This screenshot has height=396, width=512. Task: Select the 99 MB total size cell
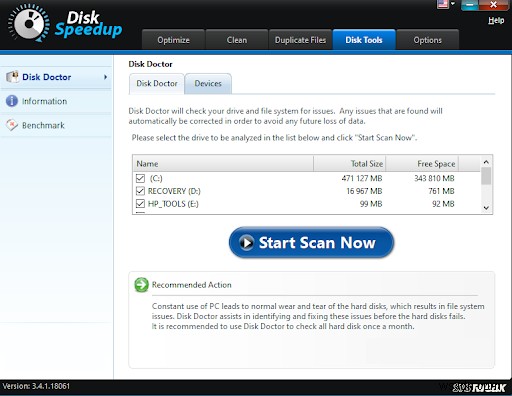pyautogui.click(x=371, y=204)
